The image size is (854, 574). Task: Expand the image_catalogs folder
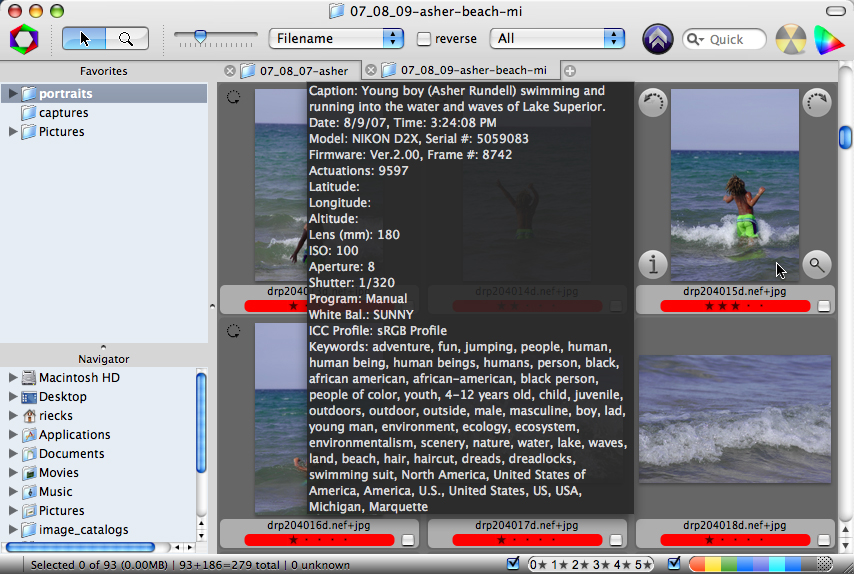click(x=13, y=529)
